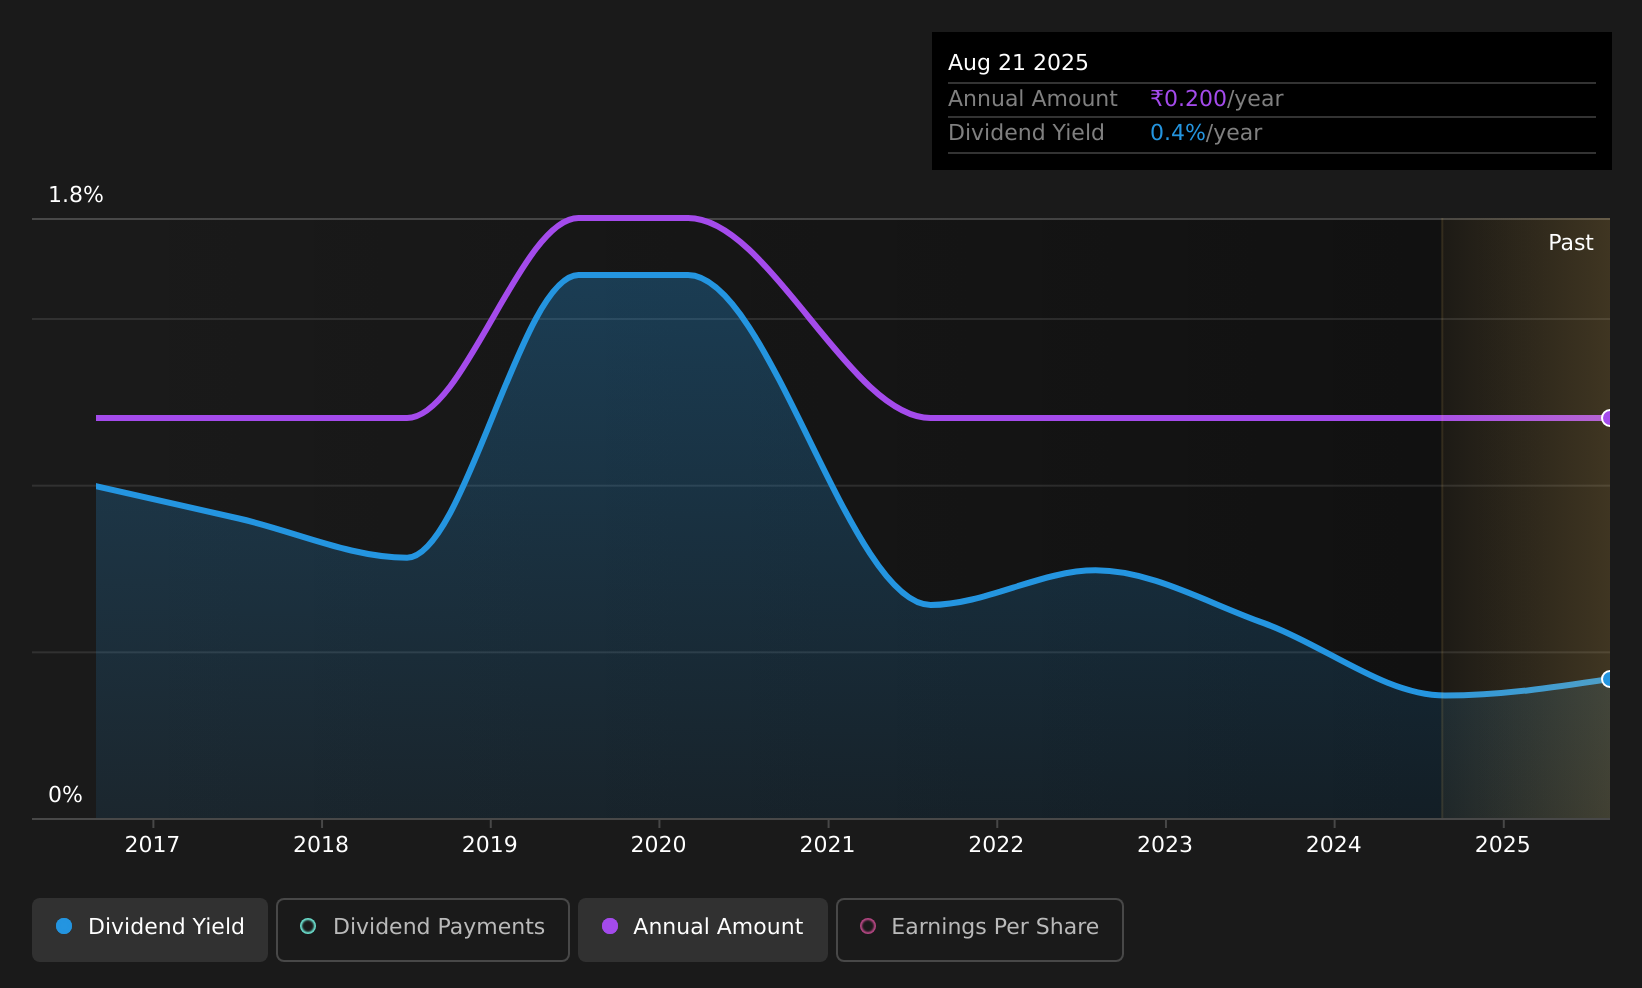Viewport: 1642px width, 988px height.
Task: Click the 0.4% dividend yield value in tooltip
Action: click(1177, 133)
